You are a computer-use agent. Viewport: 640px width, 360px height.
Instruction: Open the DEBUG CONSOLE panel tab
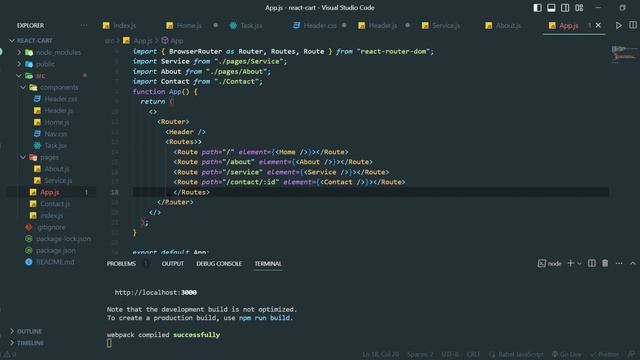pos(219,264)
